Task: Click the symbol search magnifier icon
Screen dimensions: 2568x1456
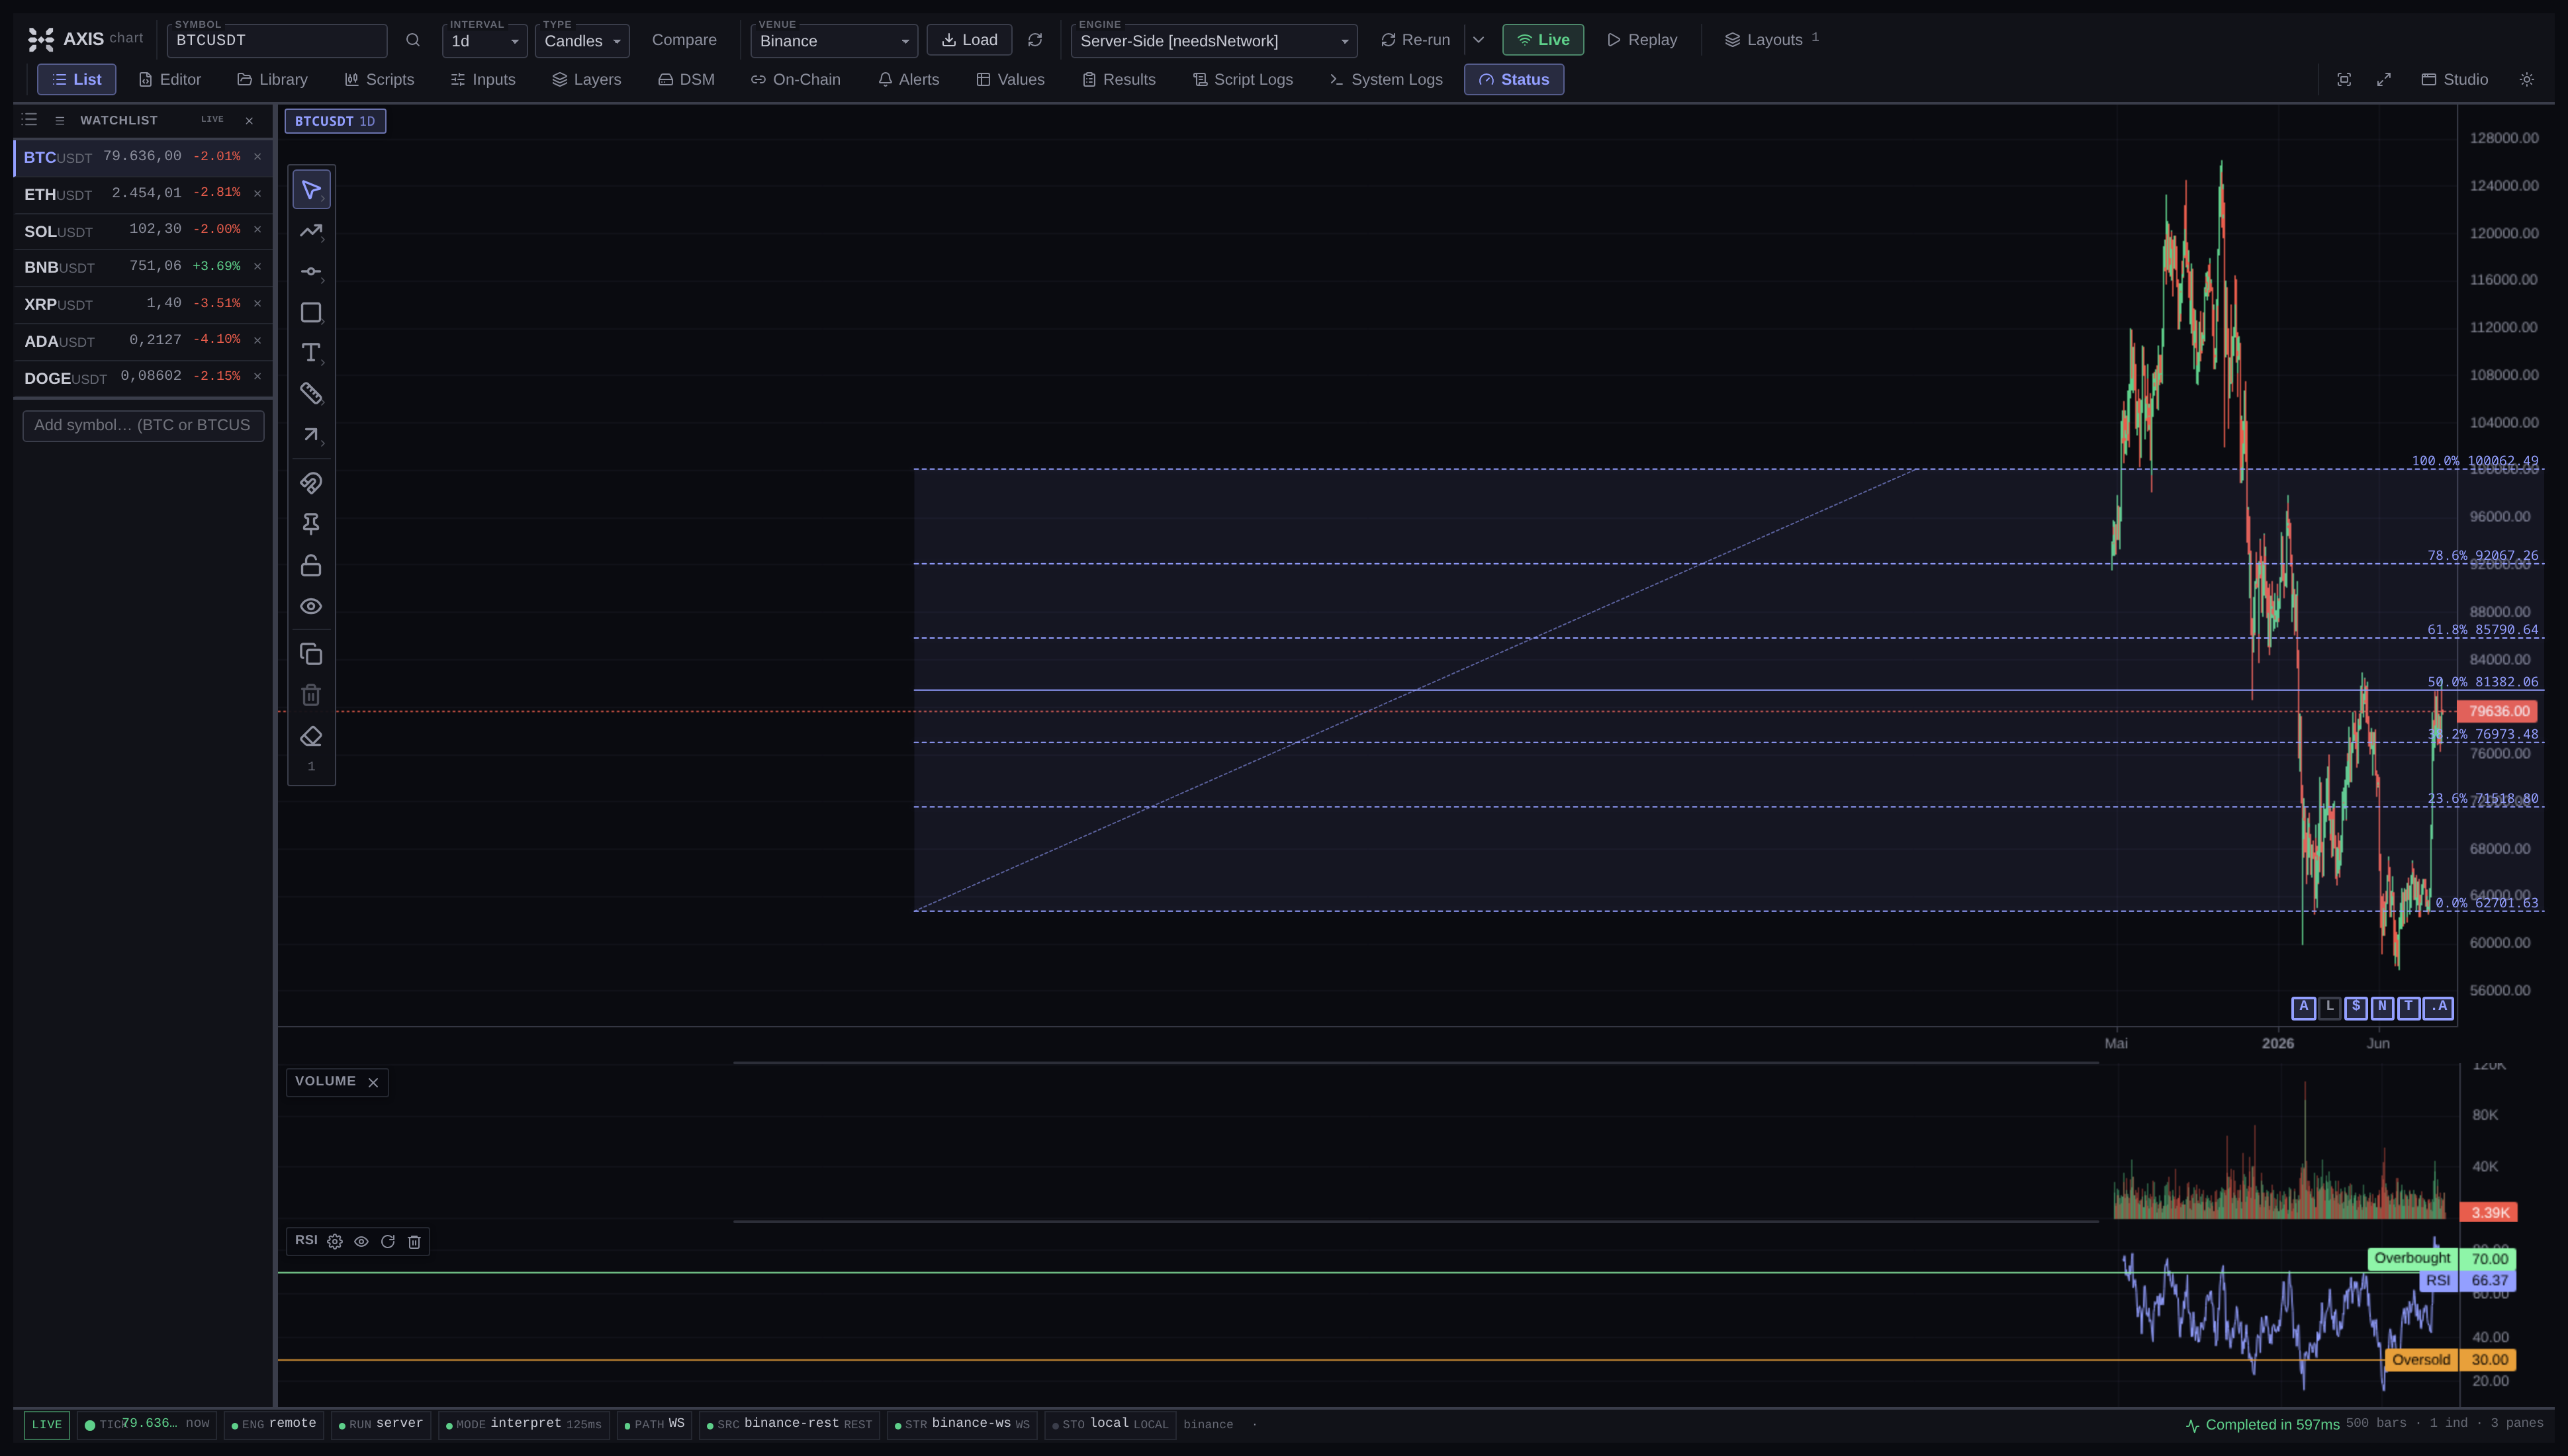Action: click(x=413, y=40)
